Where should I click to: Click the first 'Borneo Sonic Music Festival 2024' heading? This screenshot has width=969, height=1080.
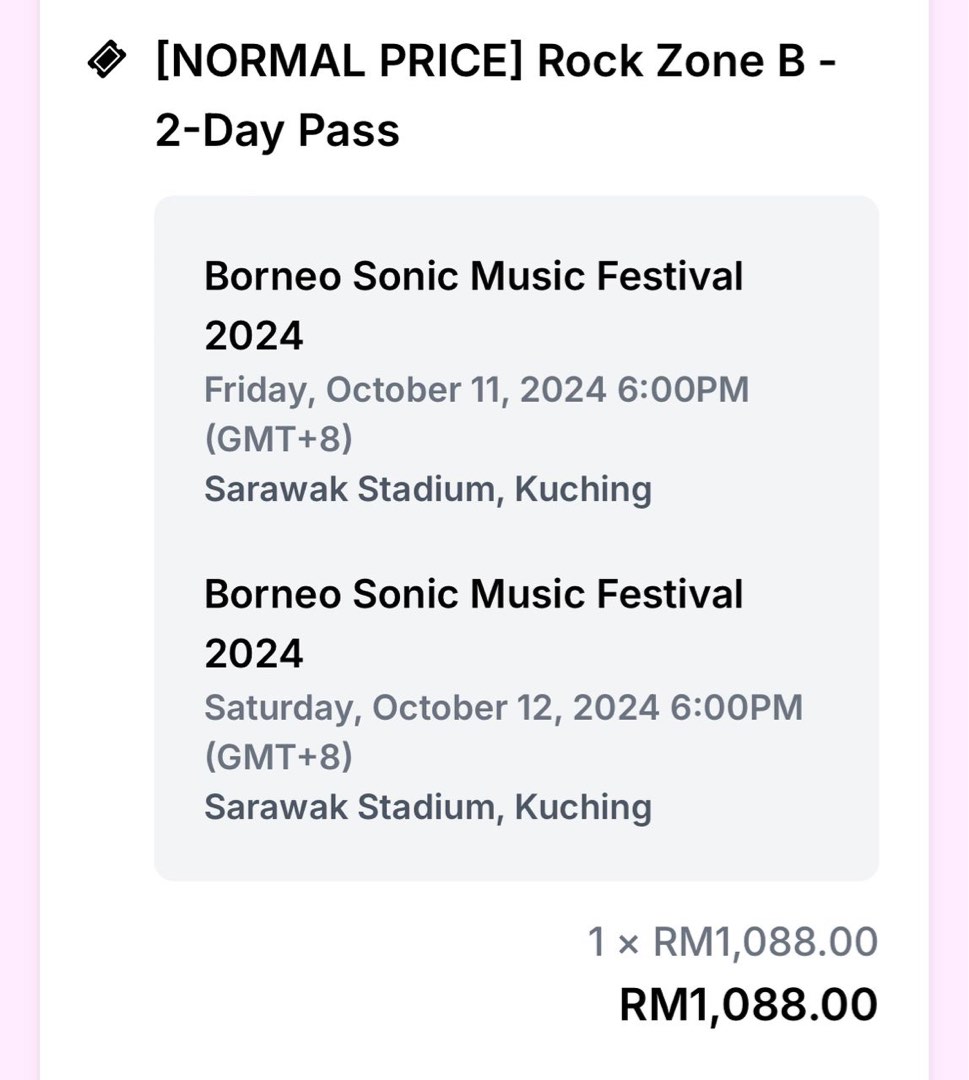coord(473,276)
